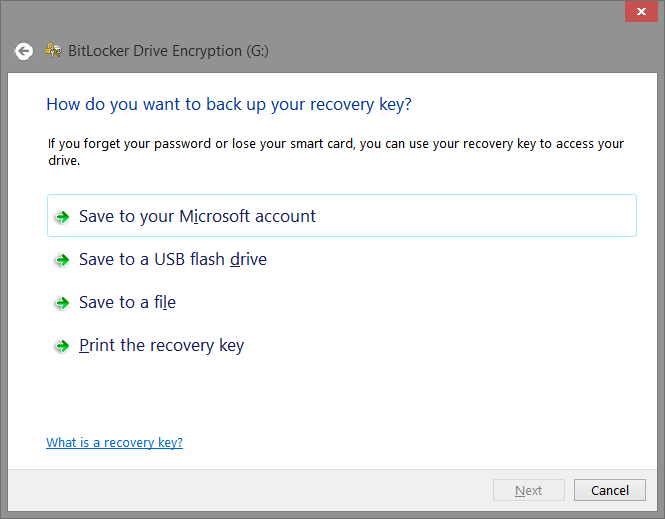Screen dimensions: 665x519
Task: Click green arrow beside Save to Microsoft account
Action: click(63, 217)
